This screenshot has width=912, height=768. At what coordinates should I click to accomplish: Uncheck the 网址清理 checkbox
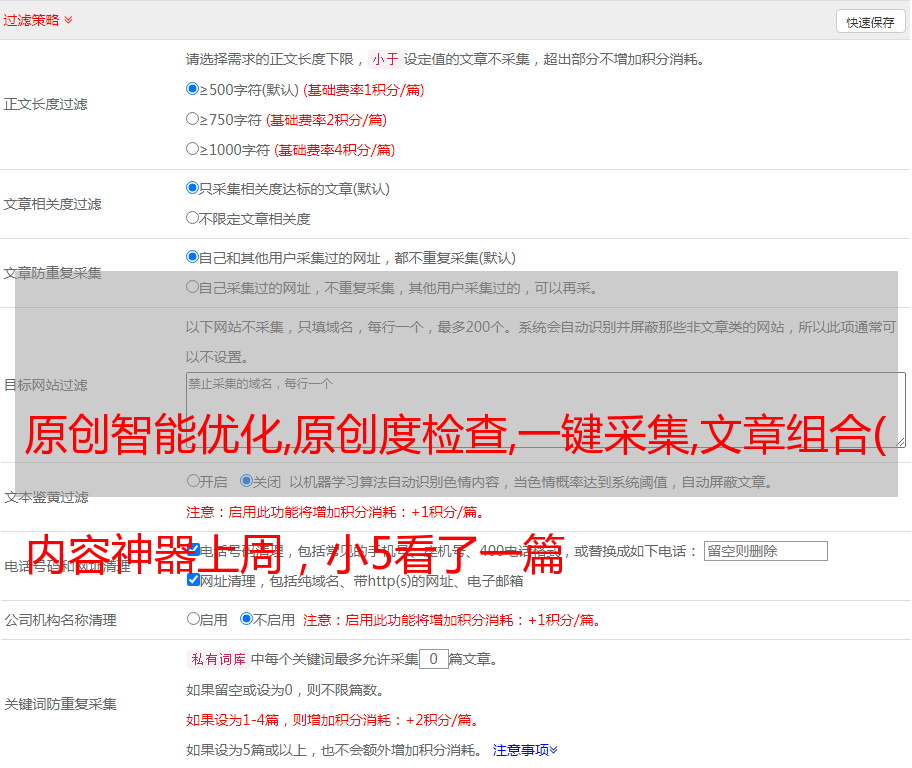(193, 580)
